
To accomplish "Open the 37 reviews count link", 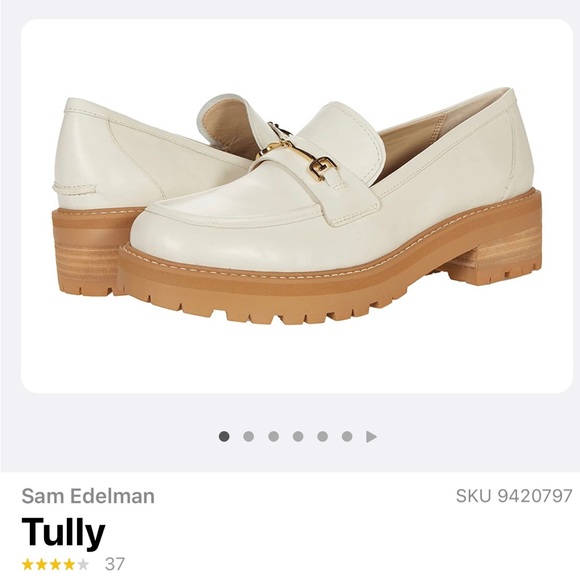I will click(x=115, y=564).
